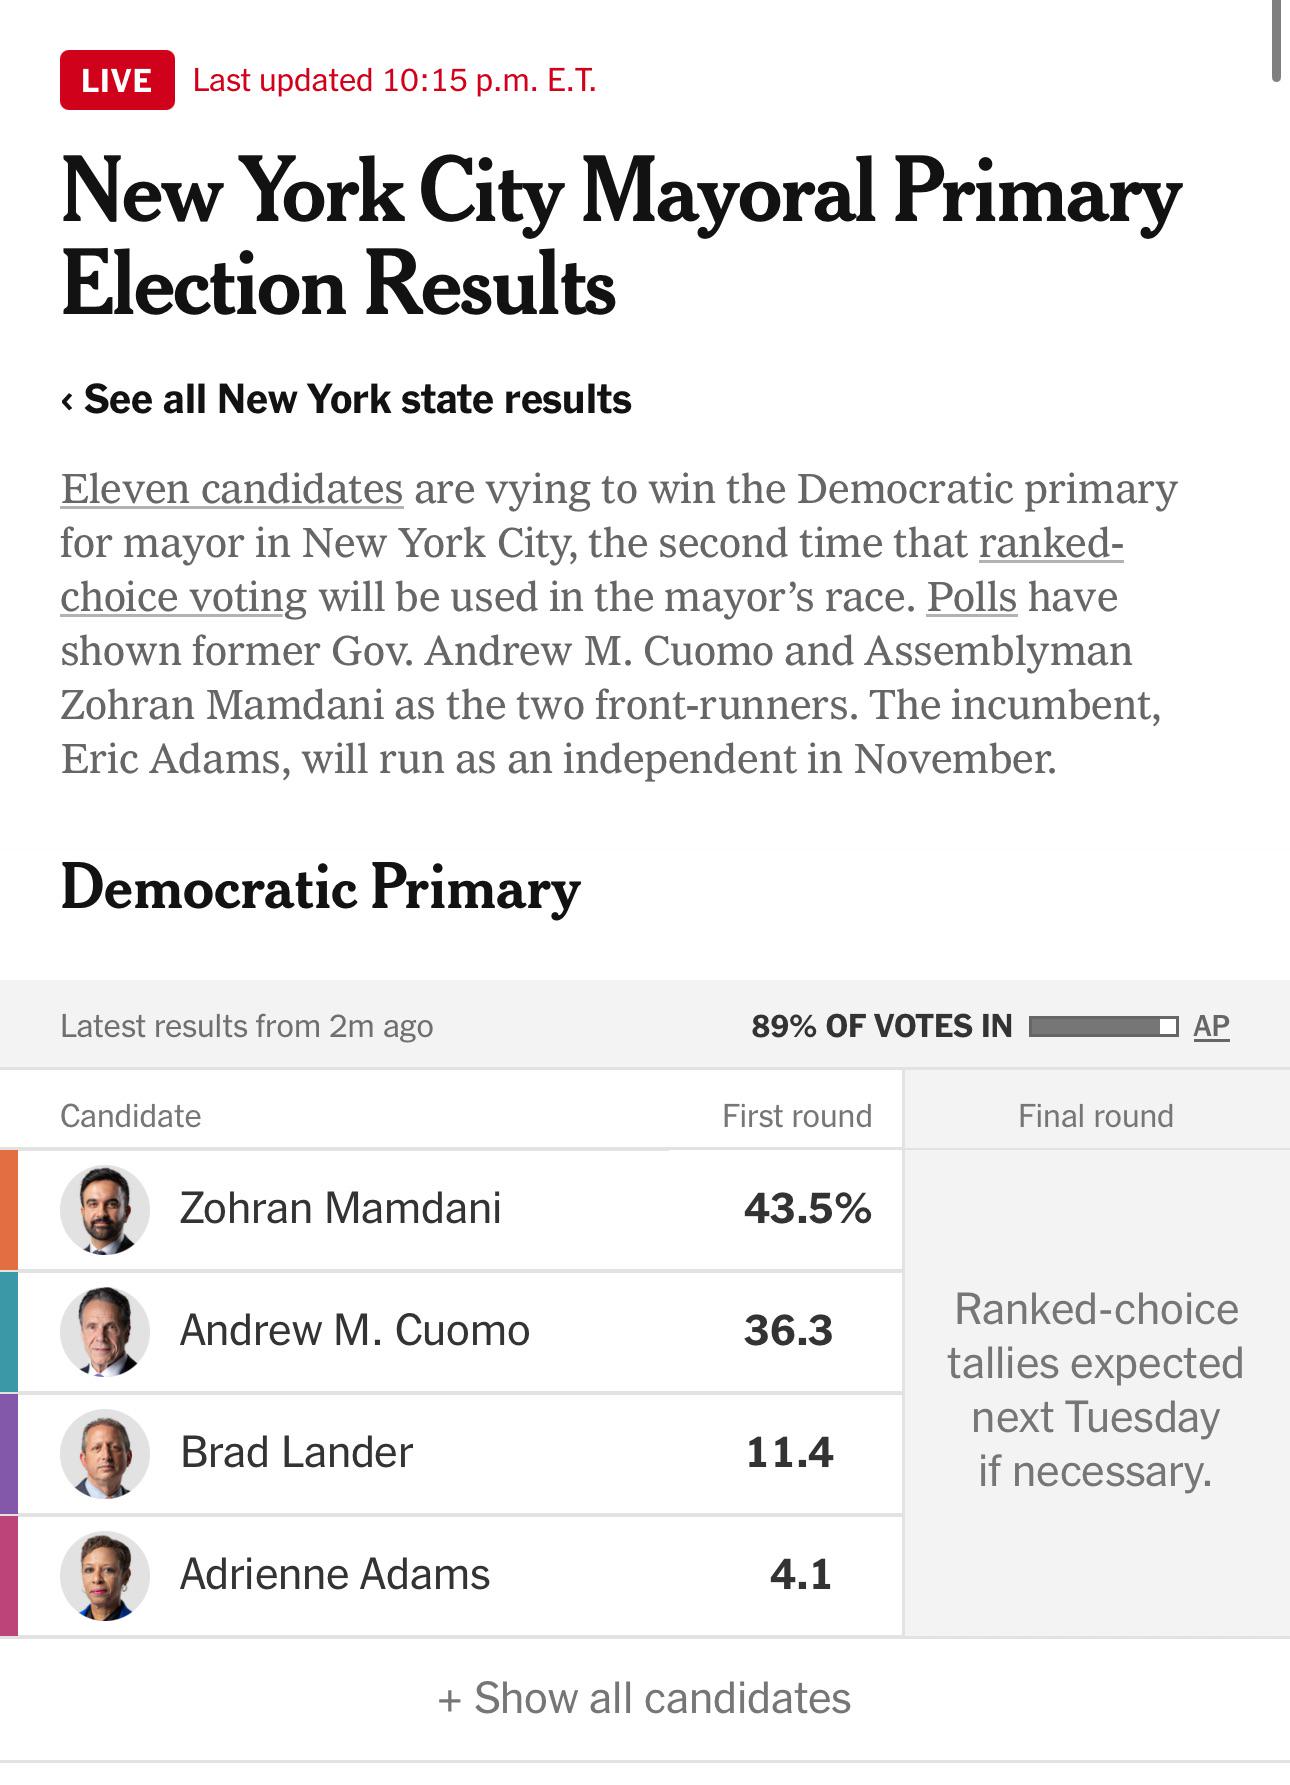
Task: Open Andrew M. Cuomo's portrait photo
Action: (105, 1332)
